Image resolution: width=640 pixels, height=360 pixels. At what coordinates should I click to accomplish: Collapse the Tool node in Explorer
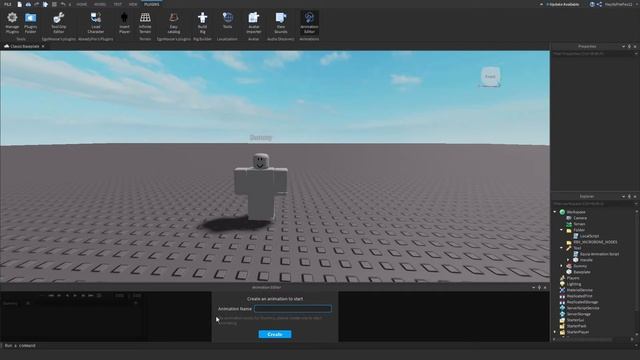(x=561, y=248)
